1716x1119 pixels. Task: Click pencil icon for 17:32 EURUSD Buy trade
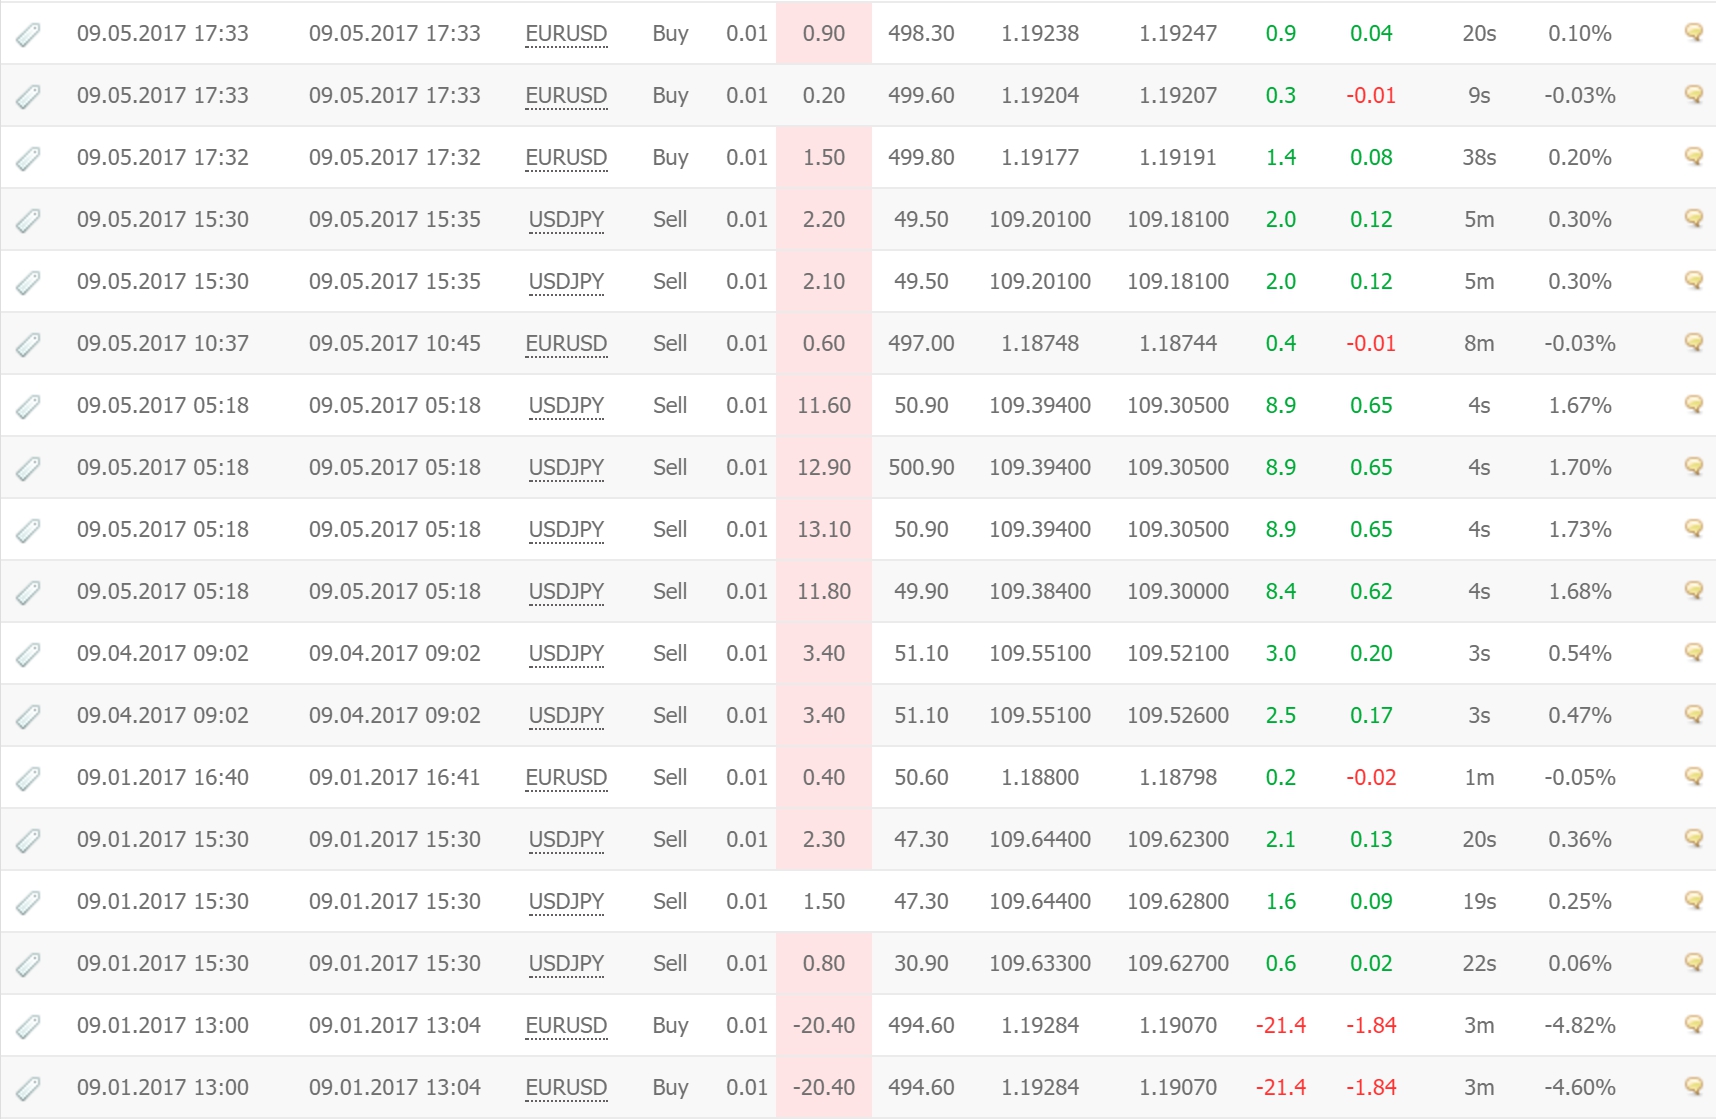click(29, 158)
